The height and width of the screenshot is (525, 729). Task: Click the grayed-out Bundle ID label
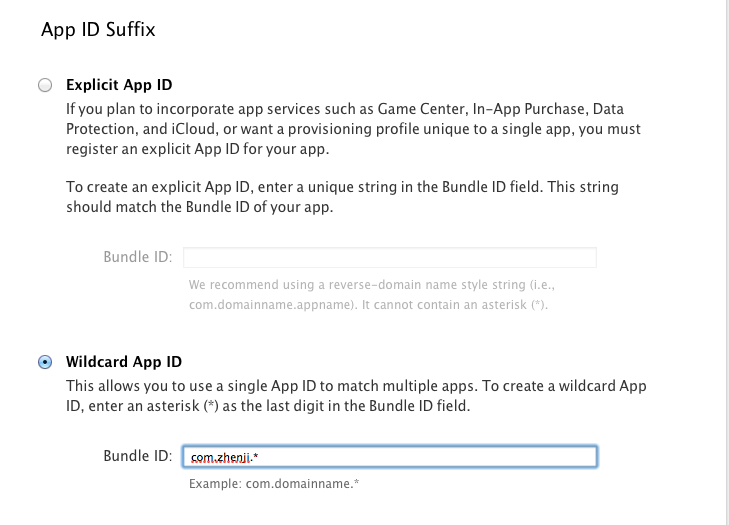(x=138, y=257)
